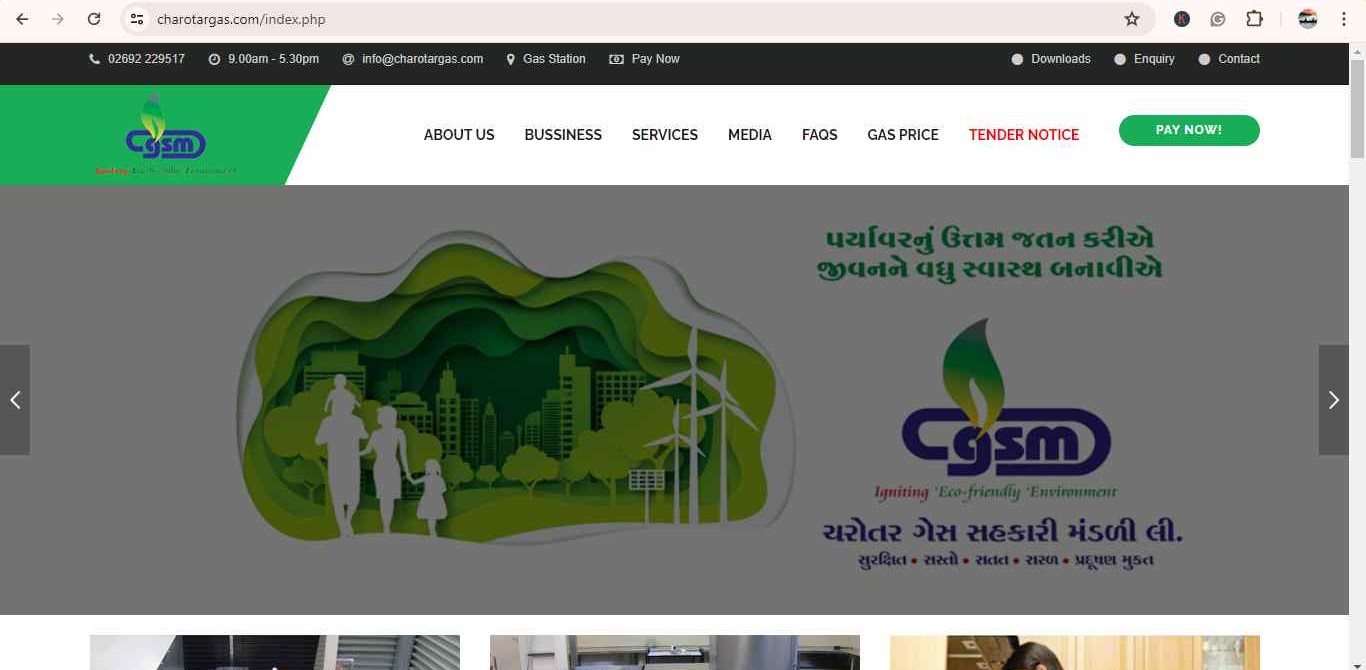Click the green PAY NOW! button

1189,130
